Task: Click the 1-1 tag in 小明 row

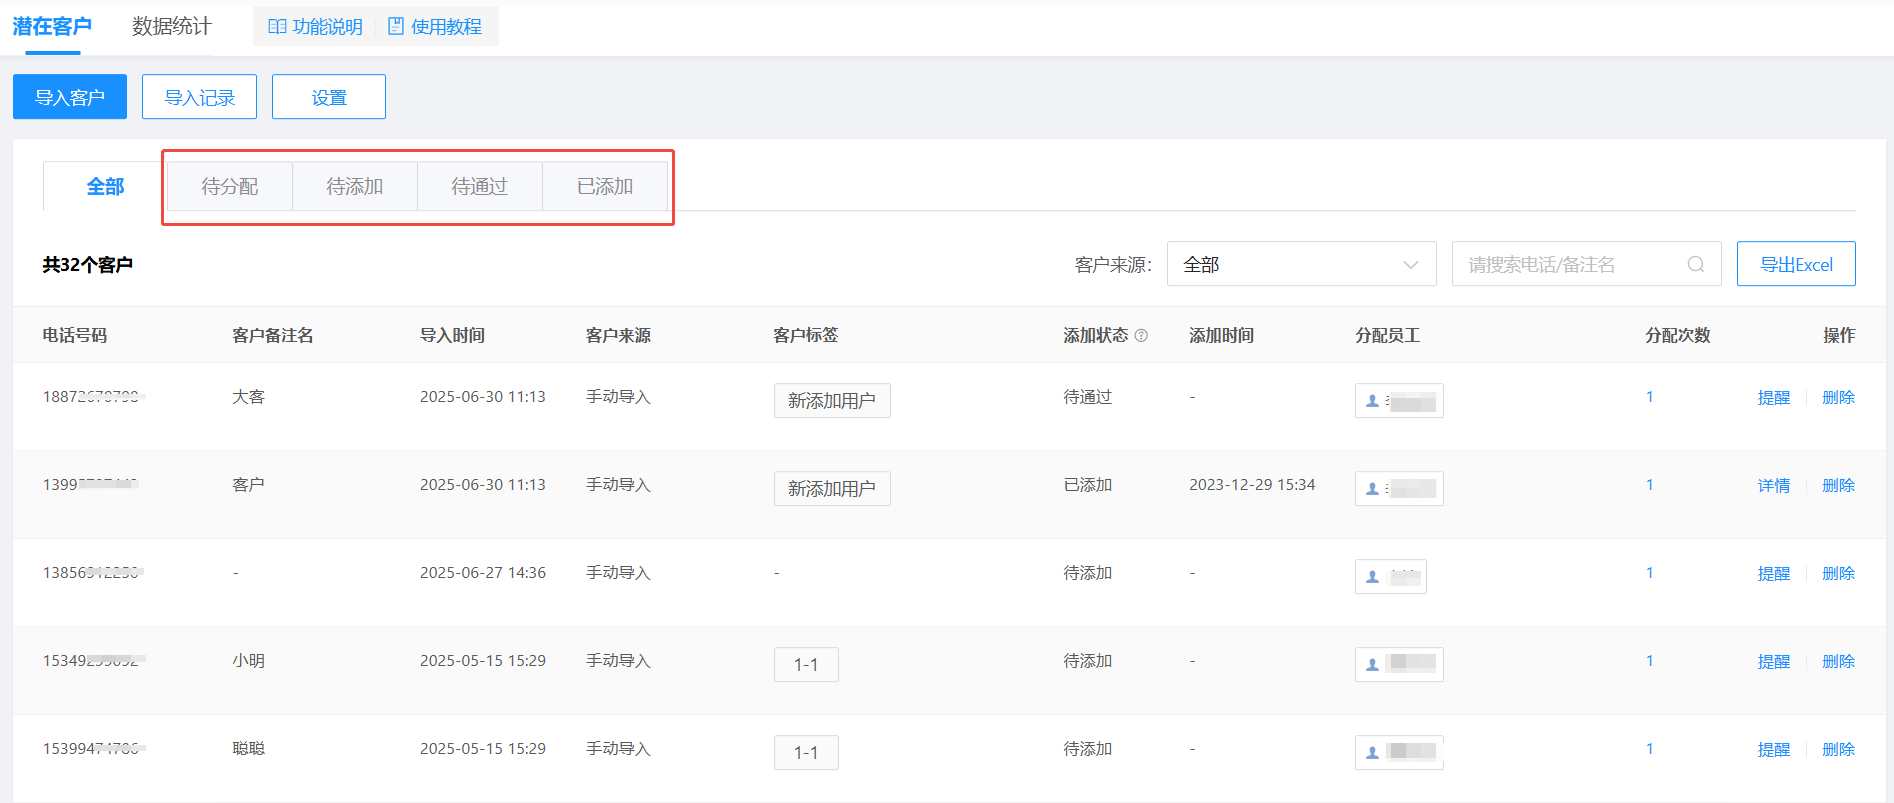Action: coord(806,665)
